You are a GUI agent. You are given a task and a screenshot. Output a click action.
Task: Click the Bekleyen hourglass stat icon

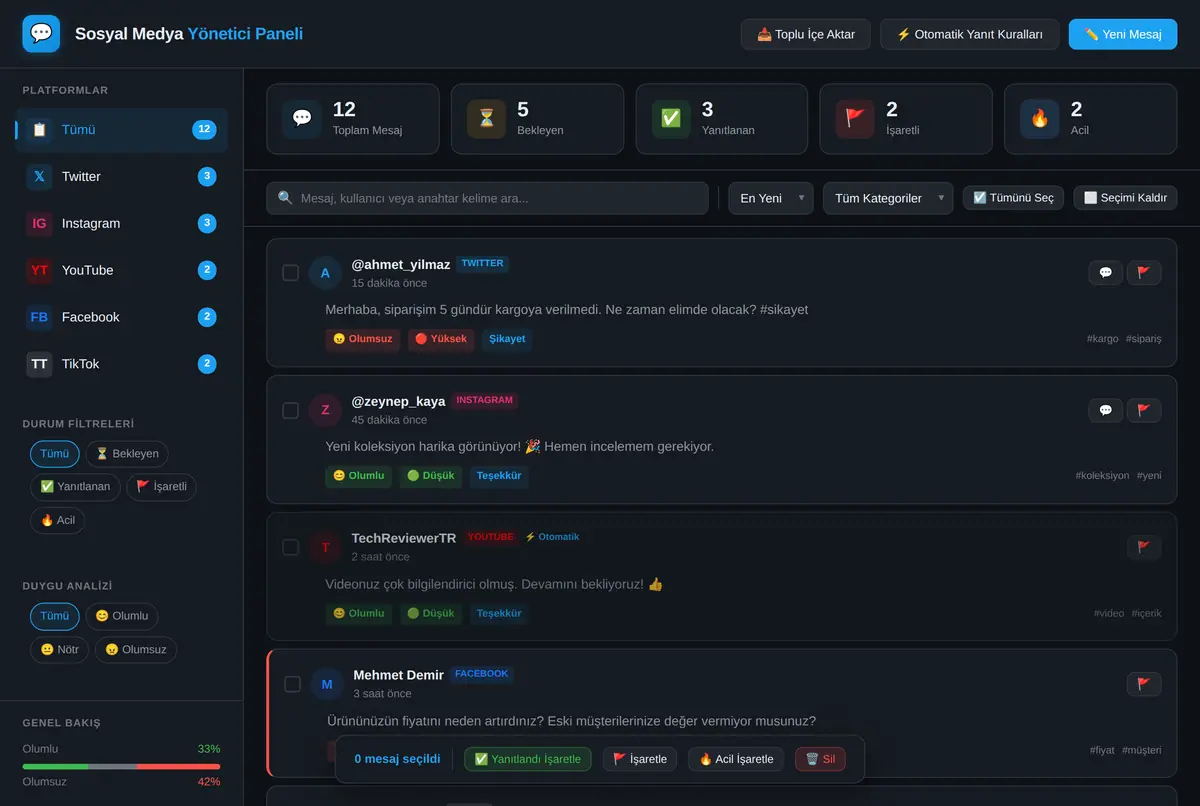(x=486, y=118)
